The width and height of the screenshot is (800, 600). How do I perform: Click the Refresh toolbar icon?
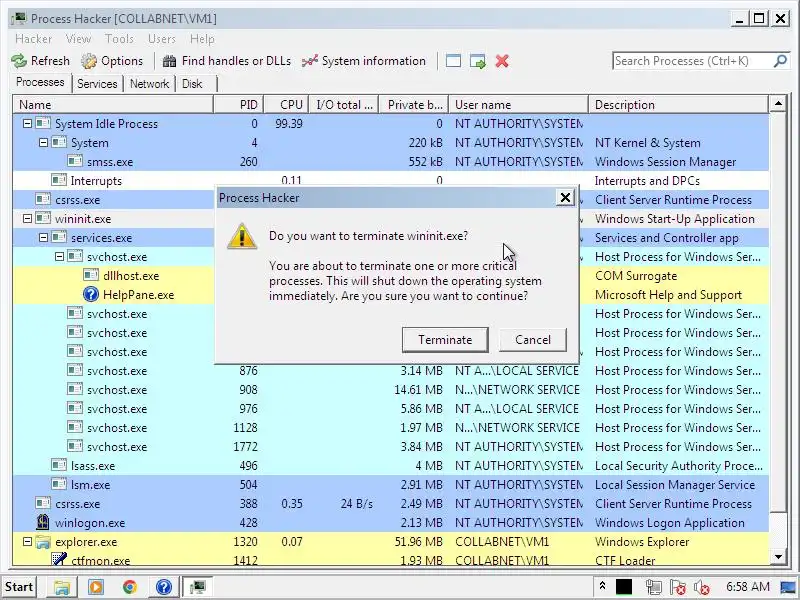point(19,61)
